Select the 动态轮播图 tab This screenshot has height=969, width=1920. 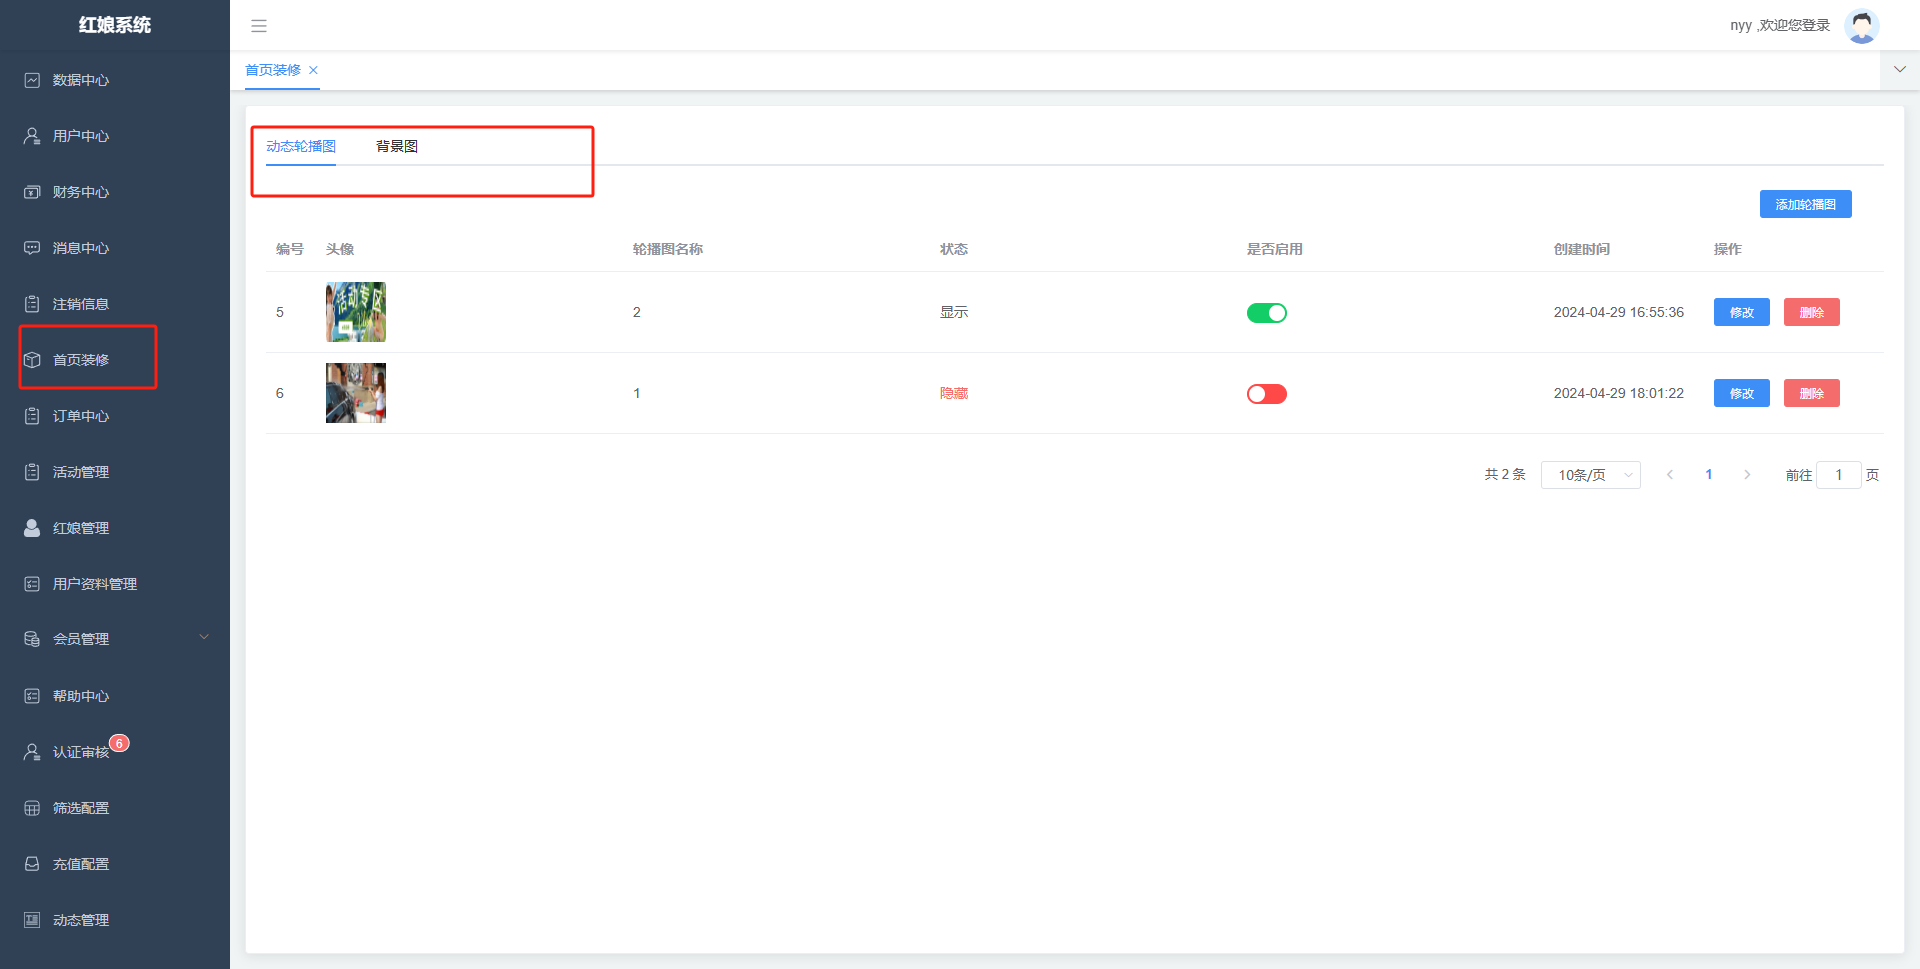click(x=301, y=146)
